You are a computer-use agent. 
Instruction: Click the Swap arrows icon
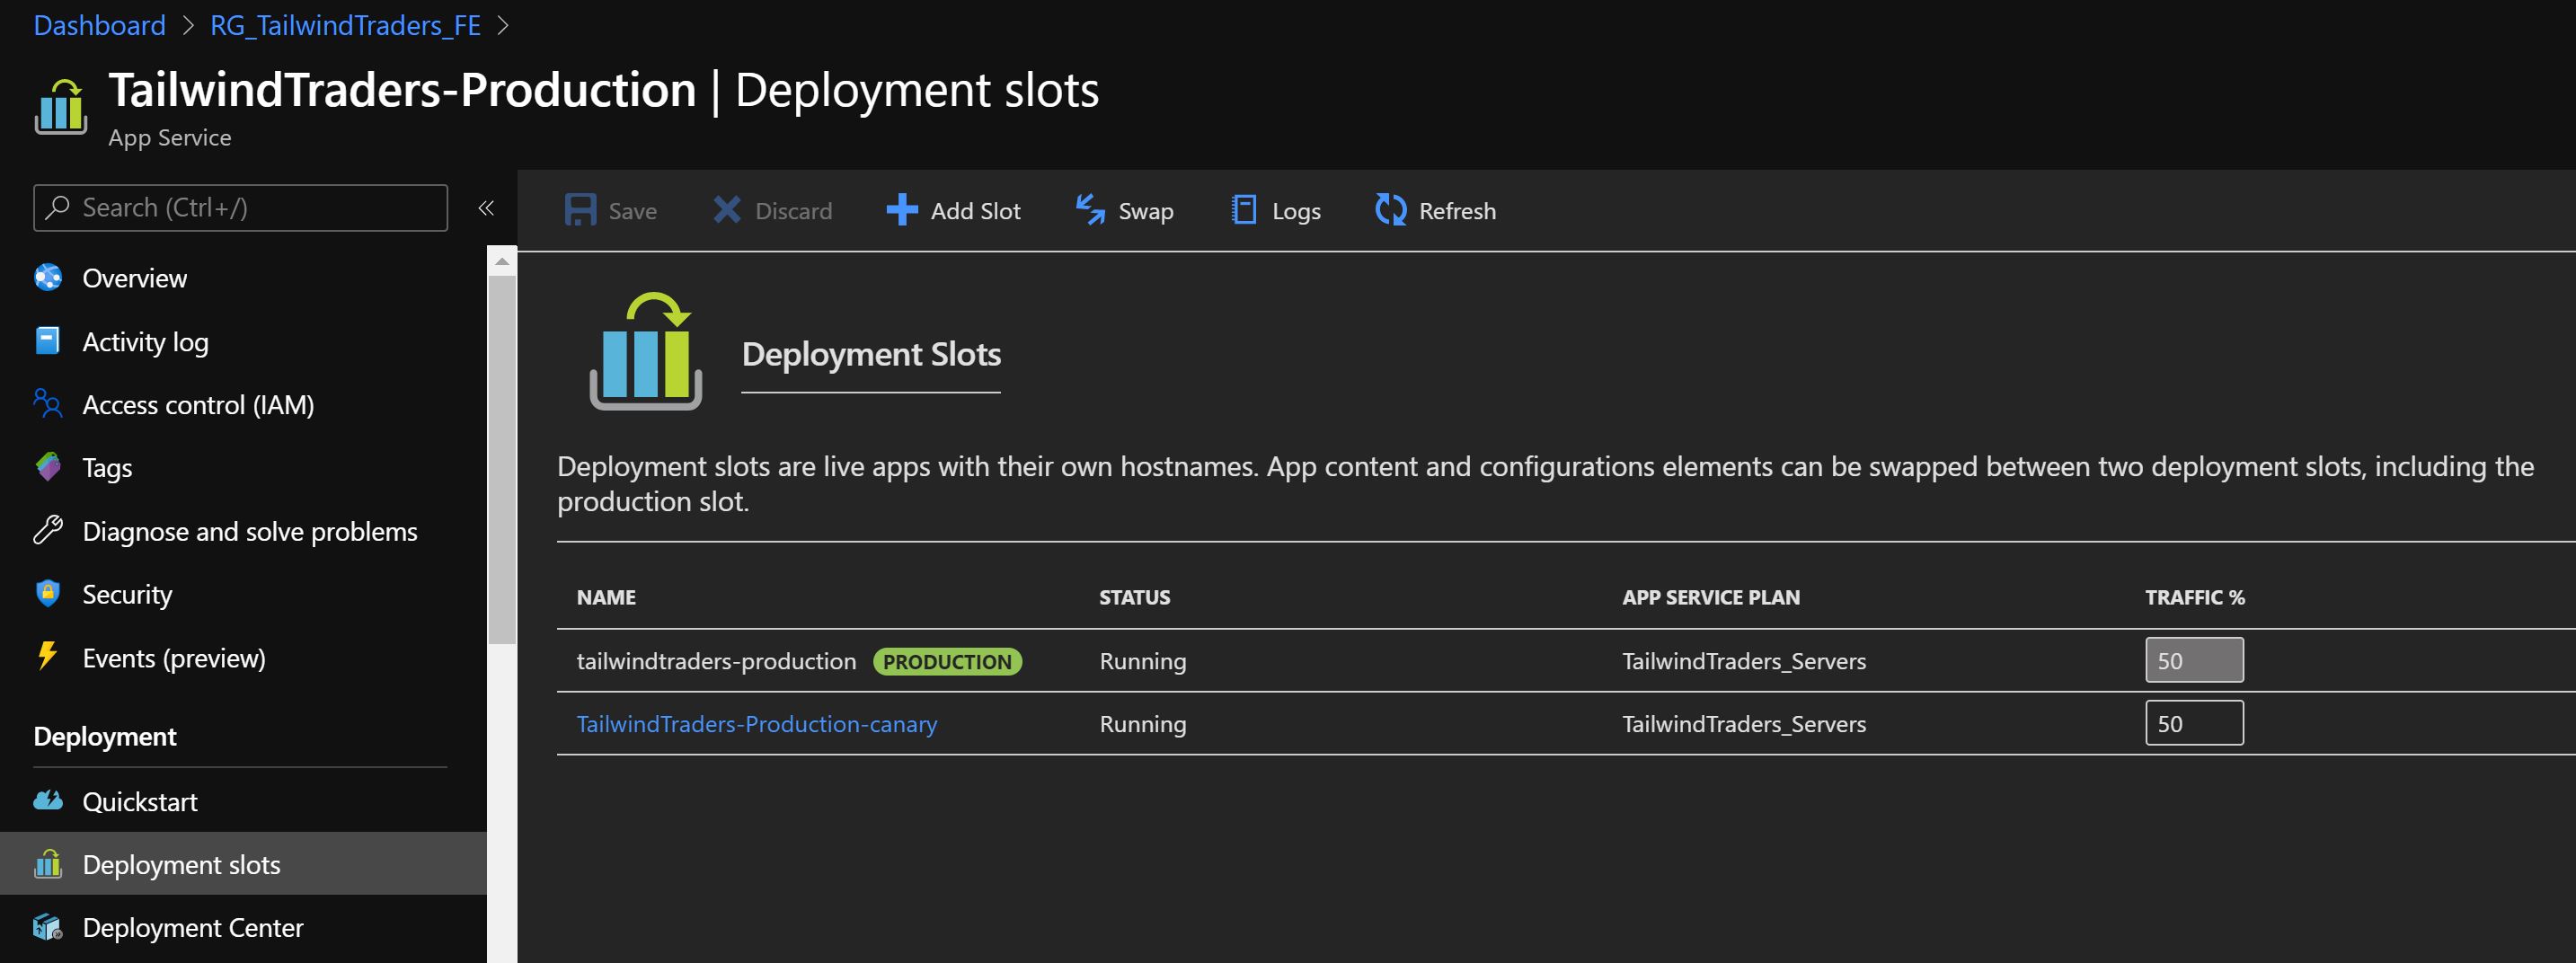[x=1090, y=210]
